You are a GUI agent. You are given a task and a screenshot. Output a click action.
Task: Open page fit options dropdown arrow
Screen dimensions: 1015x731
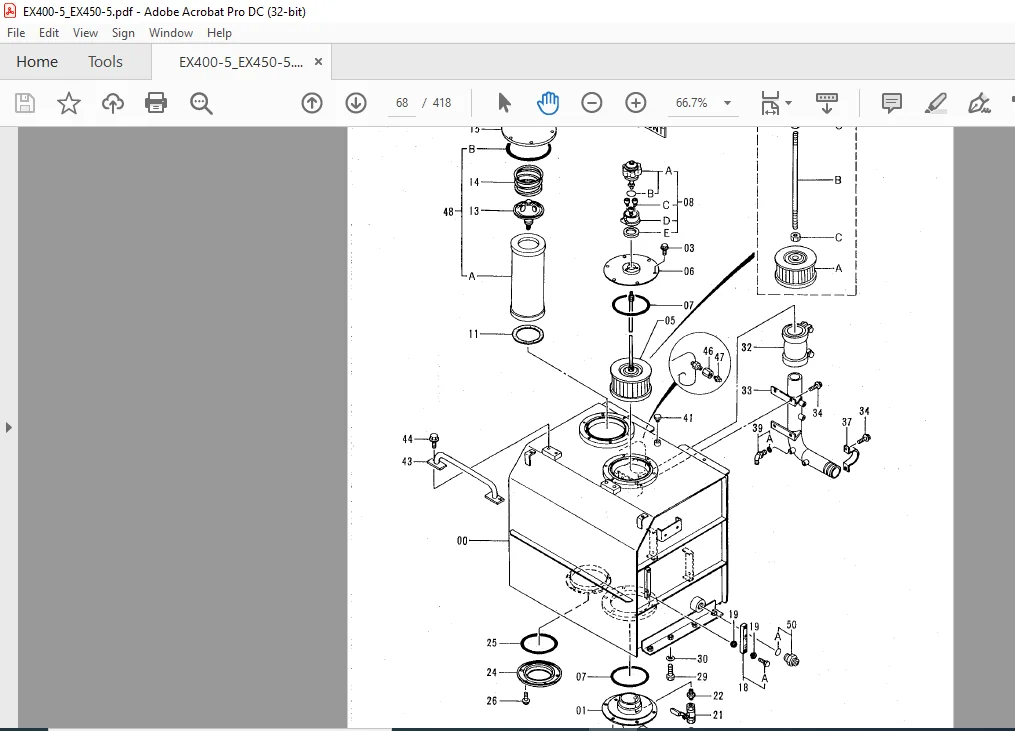point(788,103)
